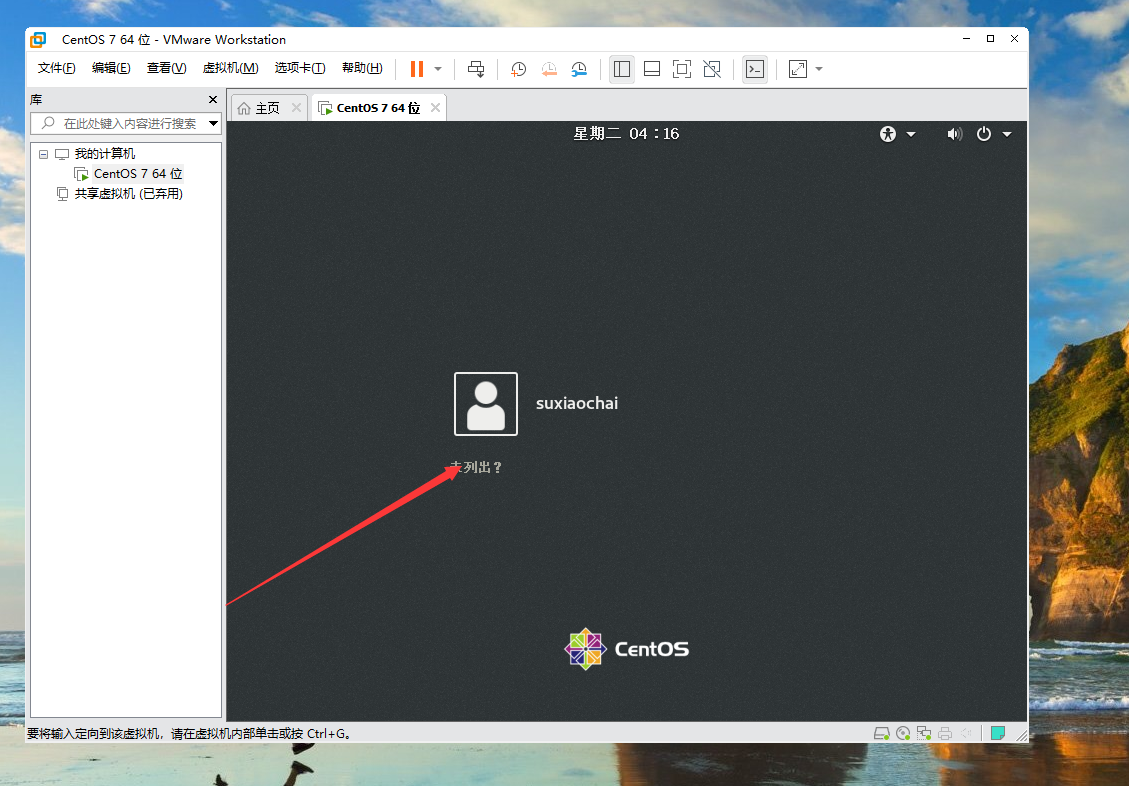Open the 编辑(E) menu

point(111,68)
